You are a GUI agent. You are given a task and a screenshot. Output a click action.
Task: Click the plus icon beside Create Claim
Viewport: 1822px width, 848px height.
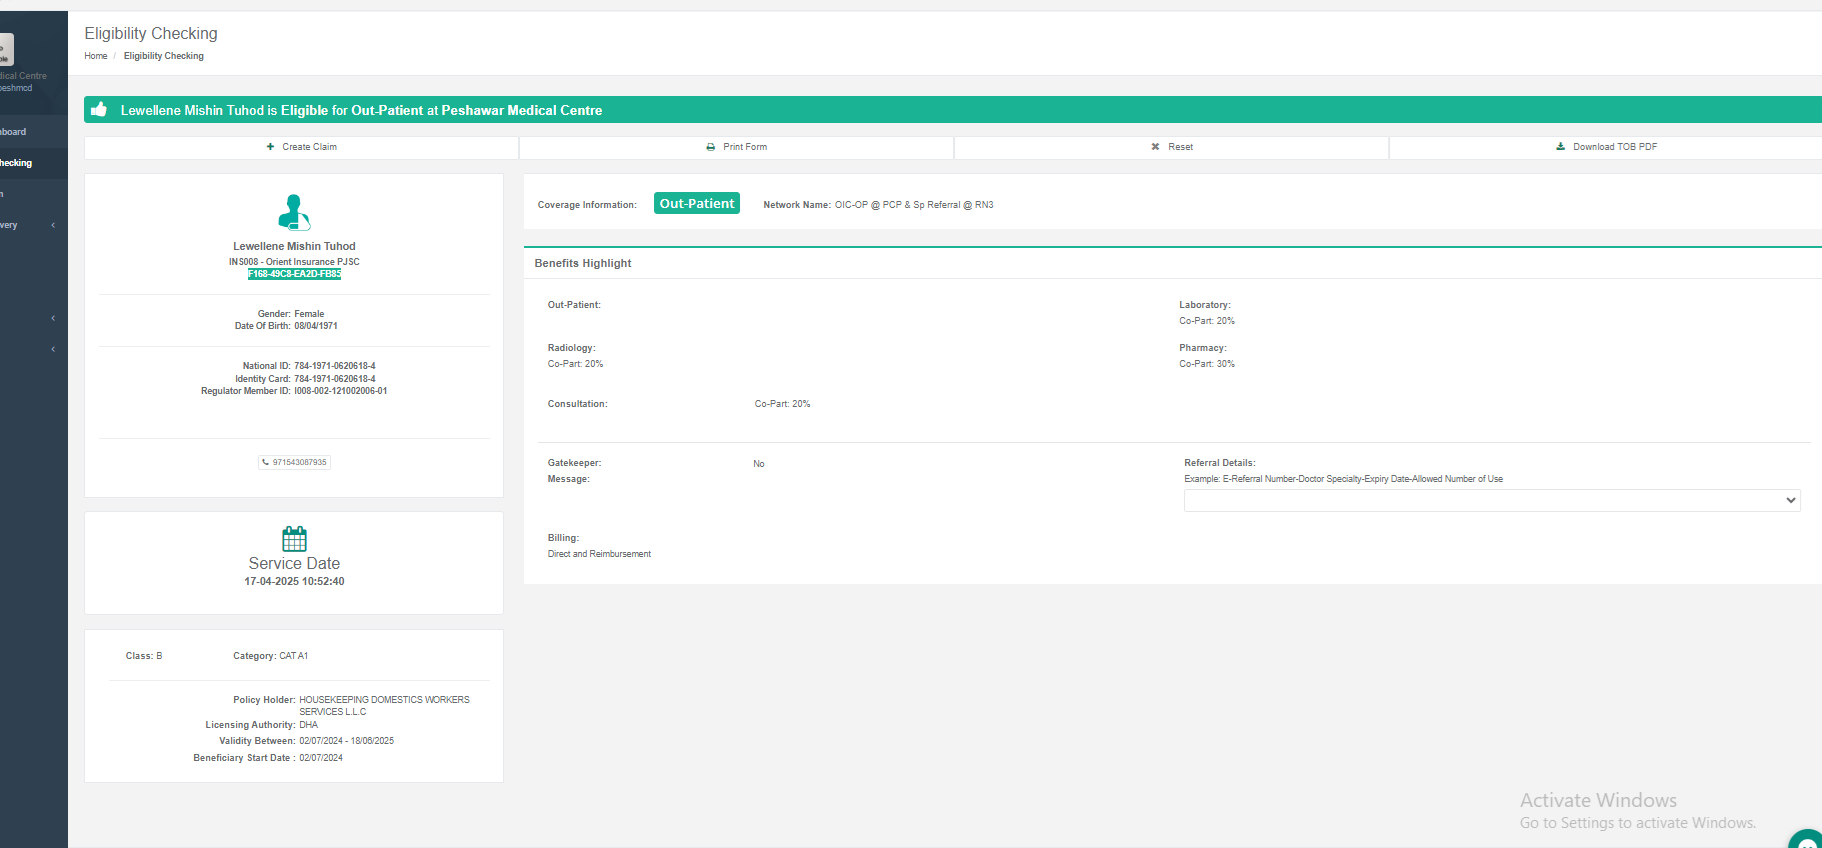[x=270, y=147]
